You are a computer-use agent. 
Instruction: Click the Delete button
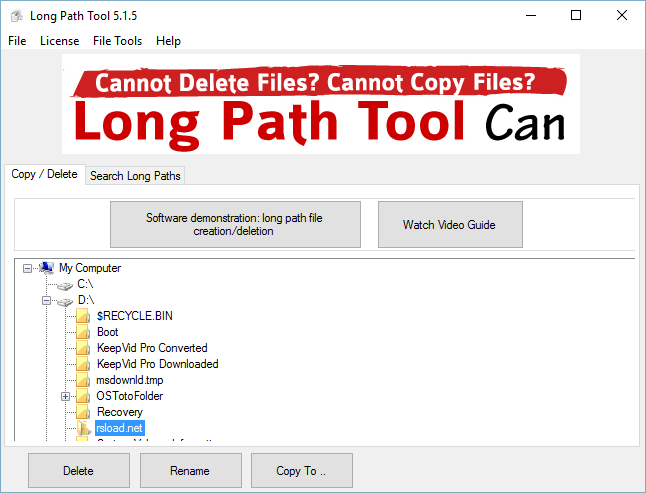(x=79, y=470)
